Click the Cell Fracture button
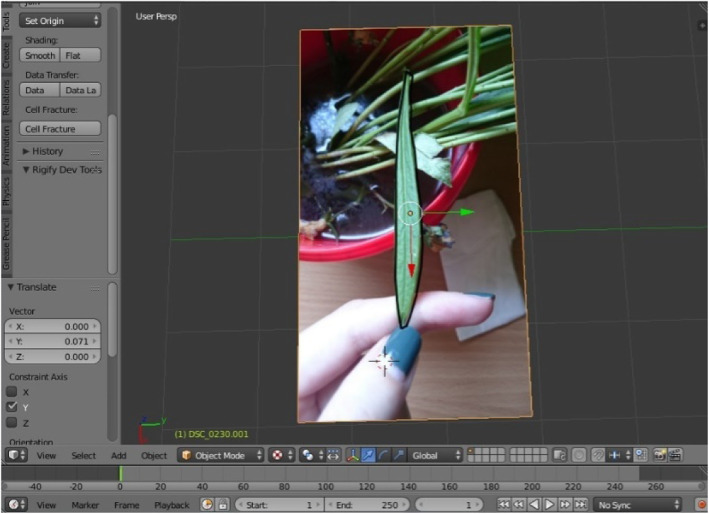Screen dimensions: 709x514 pos(61,129)
